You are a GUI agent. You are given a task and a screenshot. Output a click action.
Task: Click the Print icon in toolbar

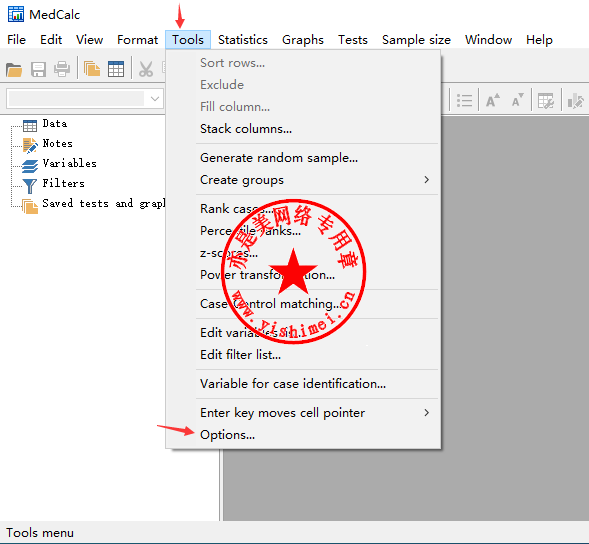click(x=62, y=69)
